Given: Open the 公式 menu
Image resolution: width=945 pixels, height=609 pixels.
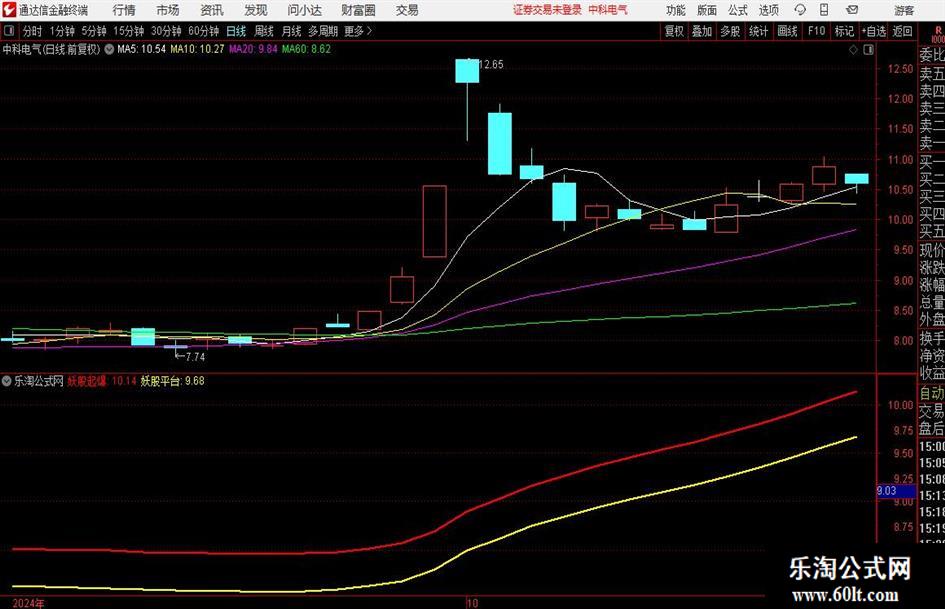Looking at the screenshot, I should [x=737, y=10].
